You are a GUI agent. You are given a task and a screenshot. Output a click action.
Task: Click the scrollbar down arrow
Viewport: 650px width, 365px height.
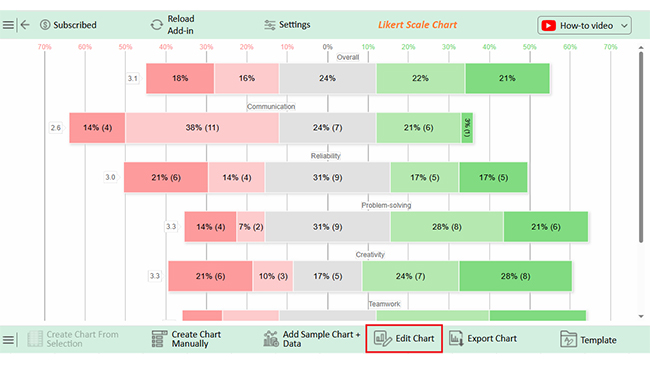[641, 316]
